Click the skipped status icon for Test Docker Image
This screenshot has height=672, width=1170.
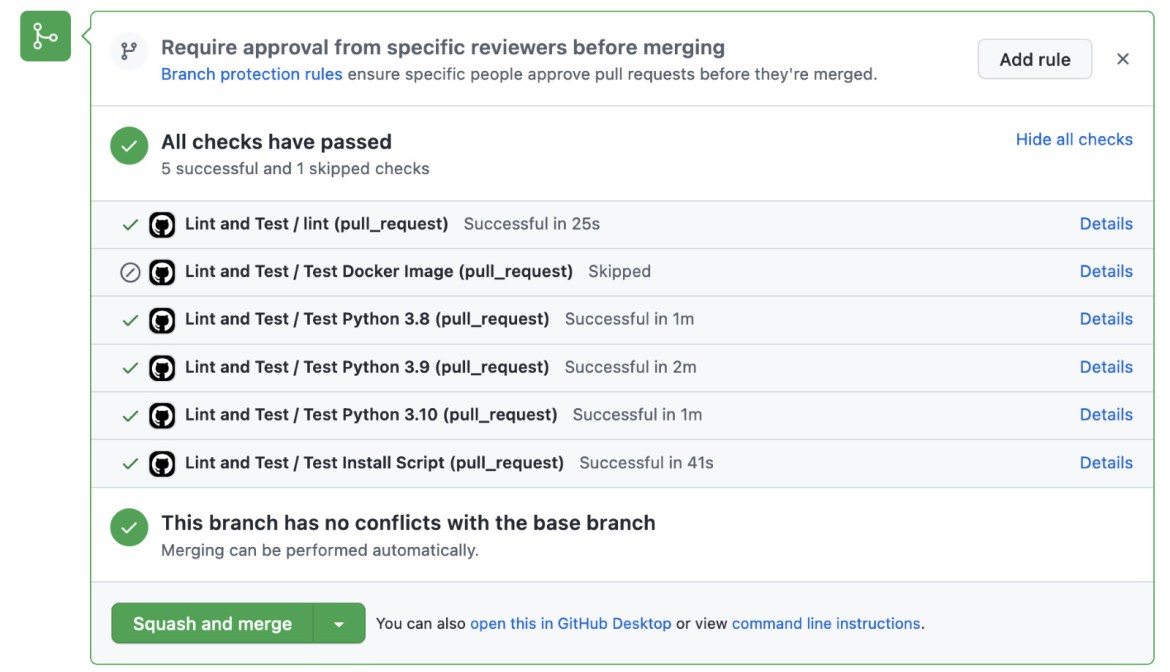coord(129,271)
